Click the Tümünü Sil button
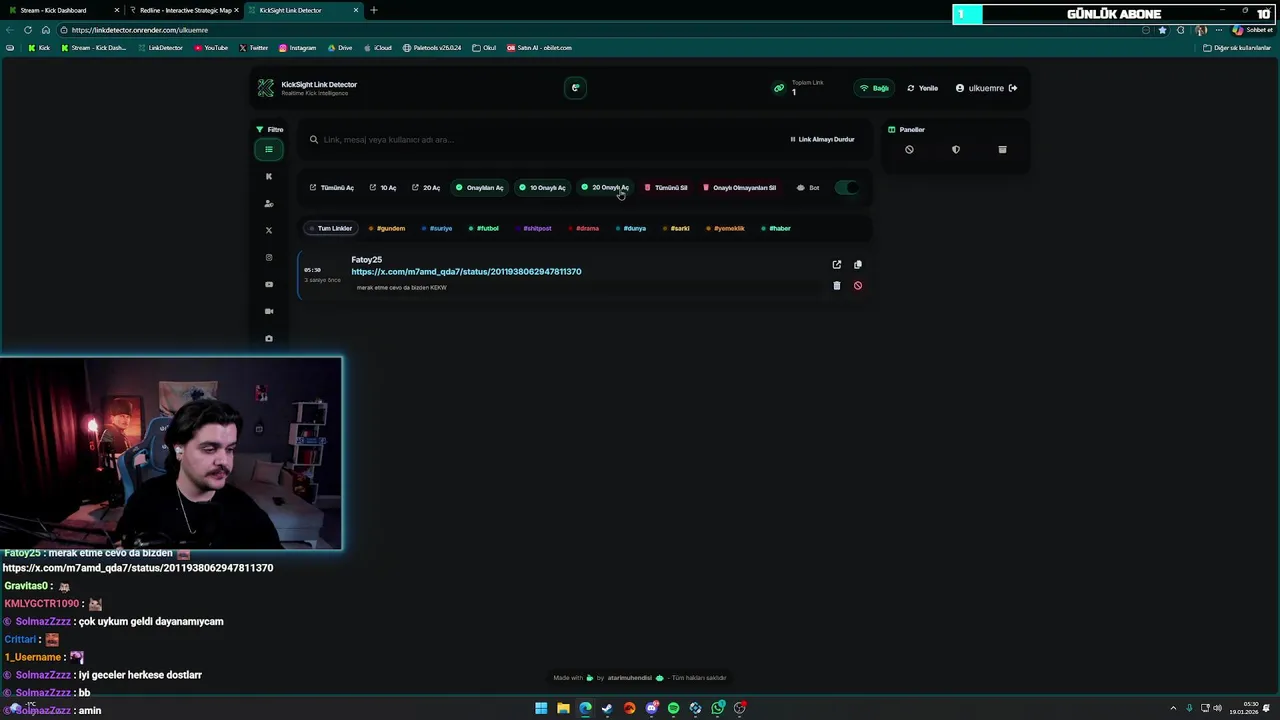Viewport: 1280px width, 720px height. click(x=666, y=188)
